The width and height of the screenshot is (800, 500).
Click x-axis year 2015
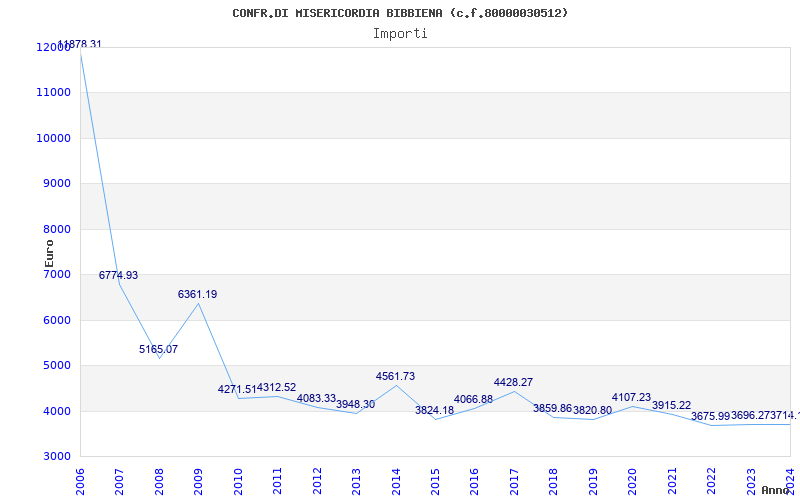pos(435,481)
